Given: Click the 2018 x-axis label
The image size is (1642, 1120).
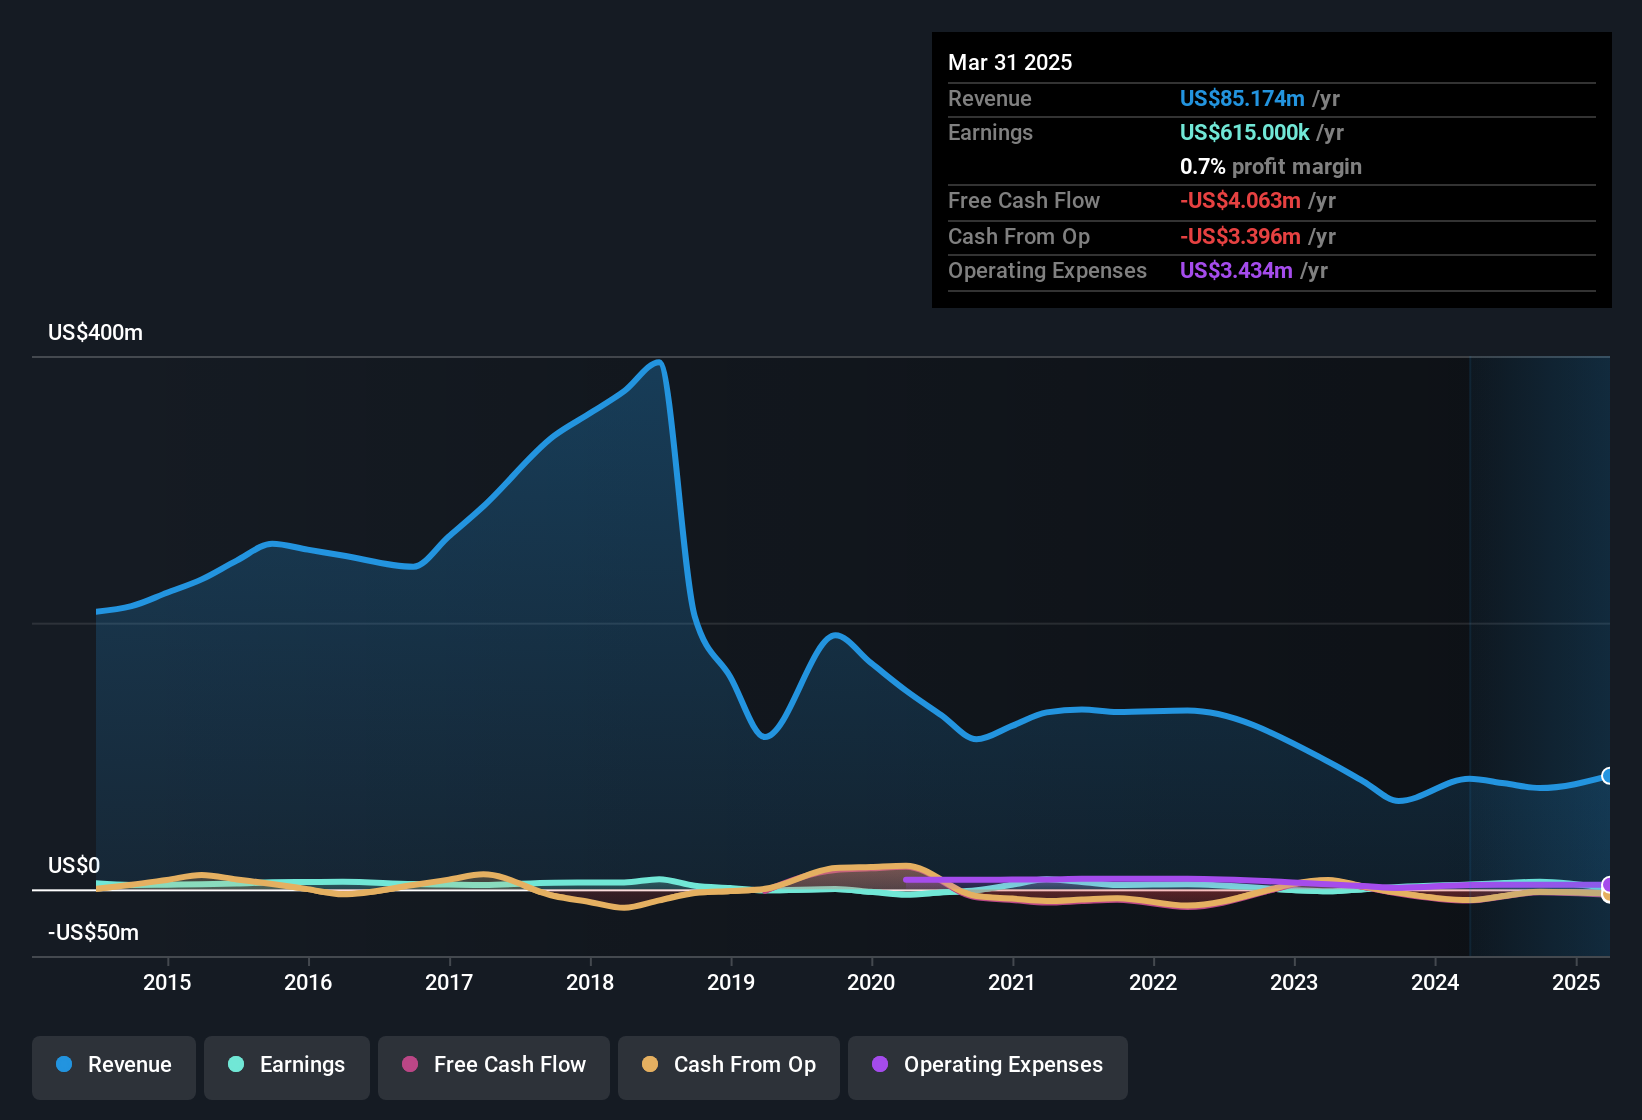Looking at the screenshot, I should click(x=590, y=982).
